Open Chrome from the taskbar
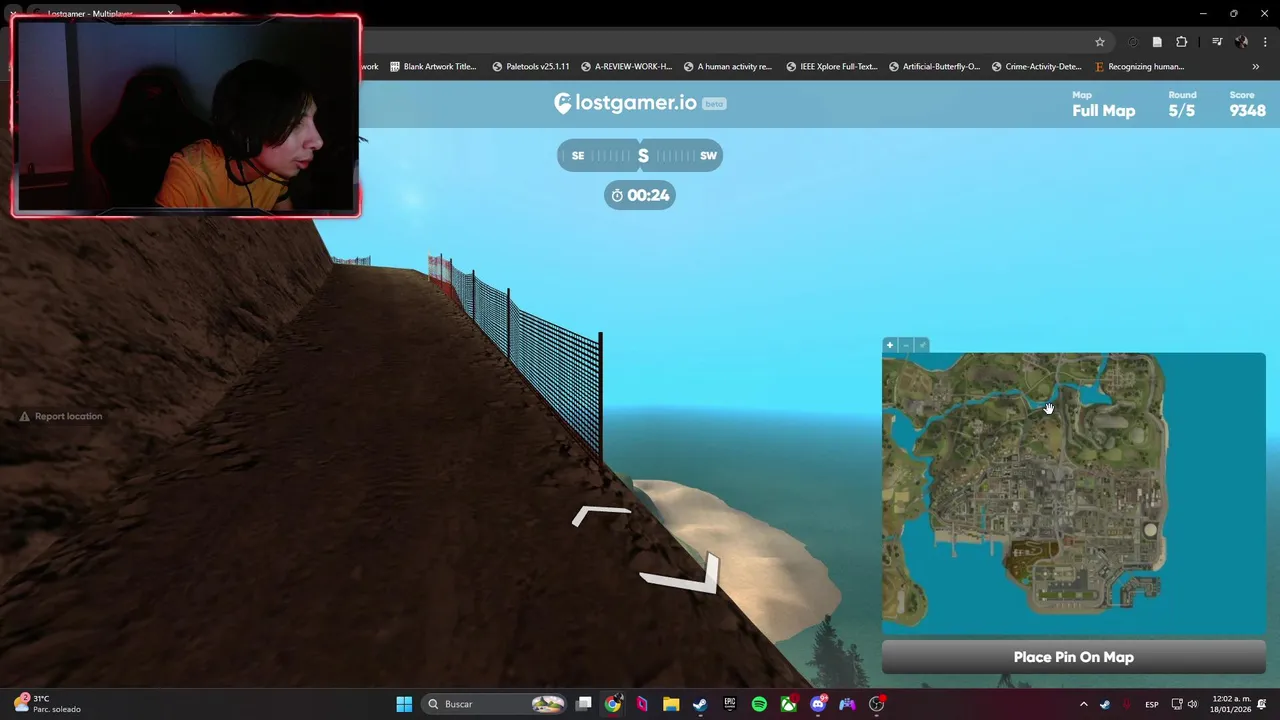The height and width of the screenshot is (720, 1280). (613, 704)
